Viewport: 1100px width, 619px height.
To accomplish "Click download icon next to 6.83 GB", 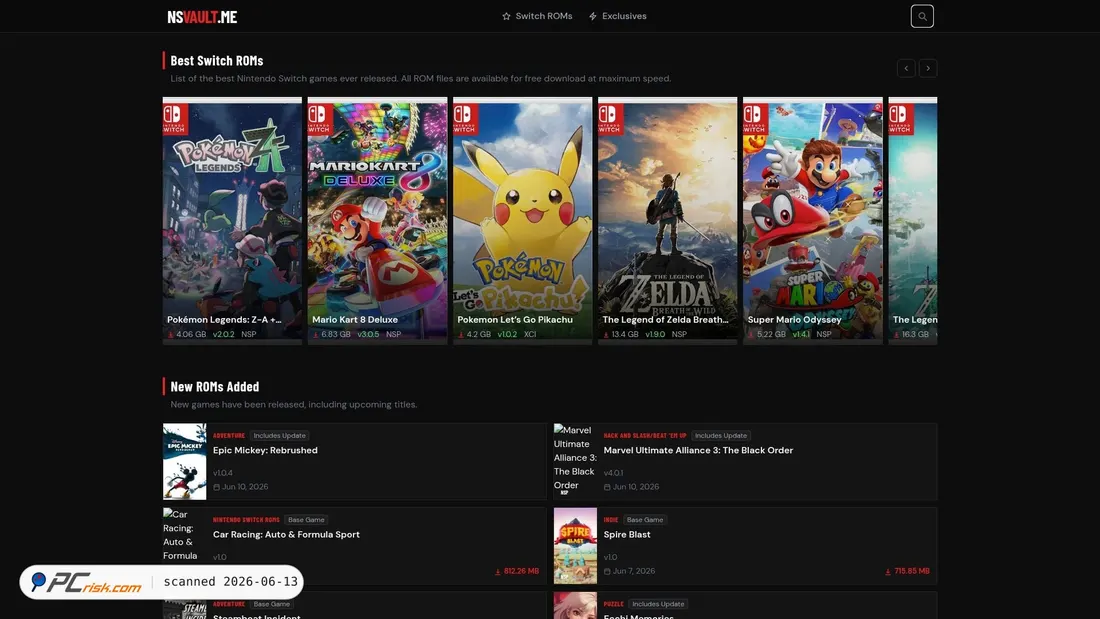I will [x=316, y=335].
